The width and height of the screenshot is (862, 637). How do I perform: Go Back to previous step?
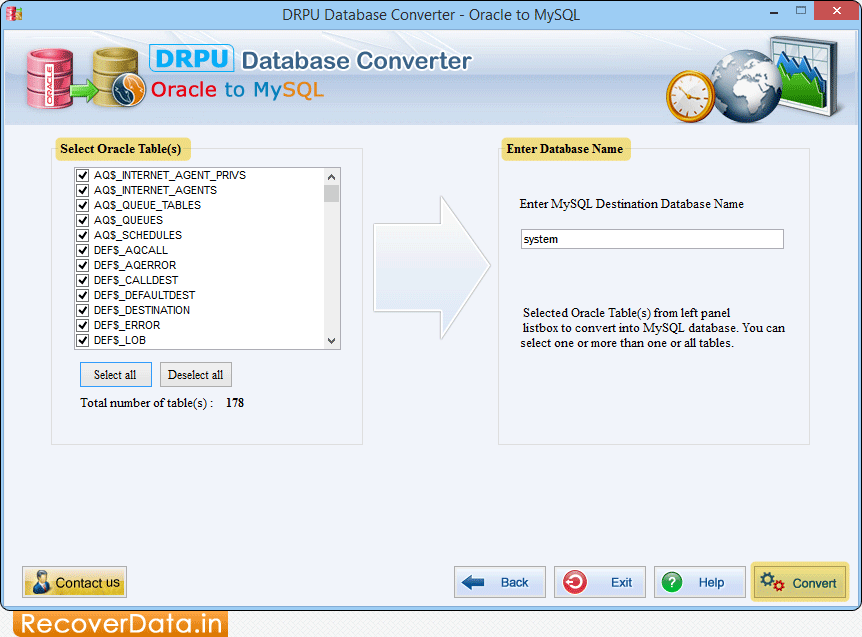(500, 582)
